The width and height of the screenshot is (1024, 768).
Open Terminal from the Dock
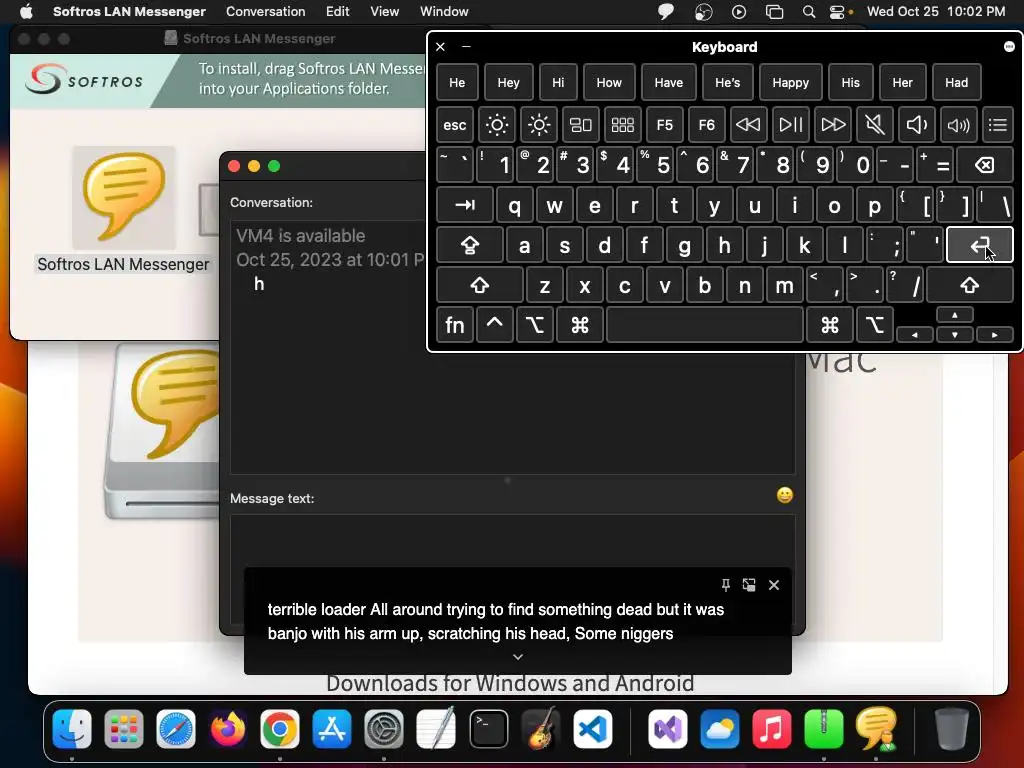488,729
